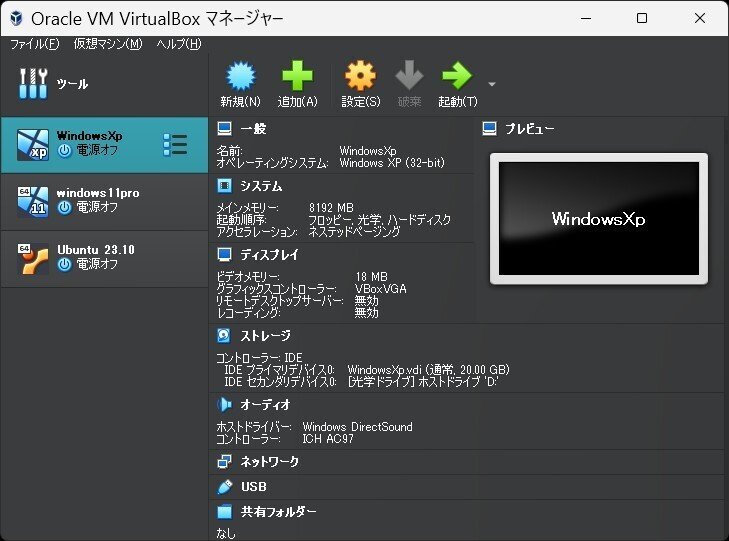Click the memory value 8192 MB
Image resolution: width=729 pixels, height=541 pixels.
coord(331,207)
